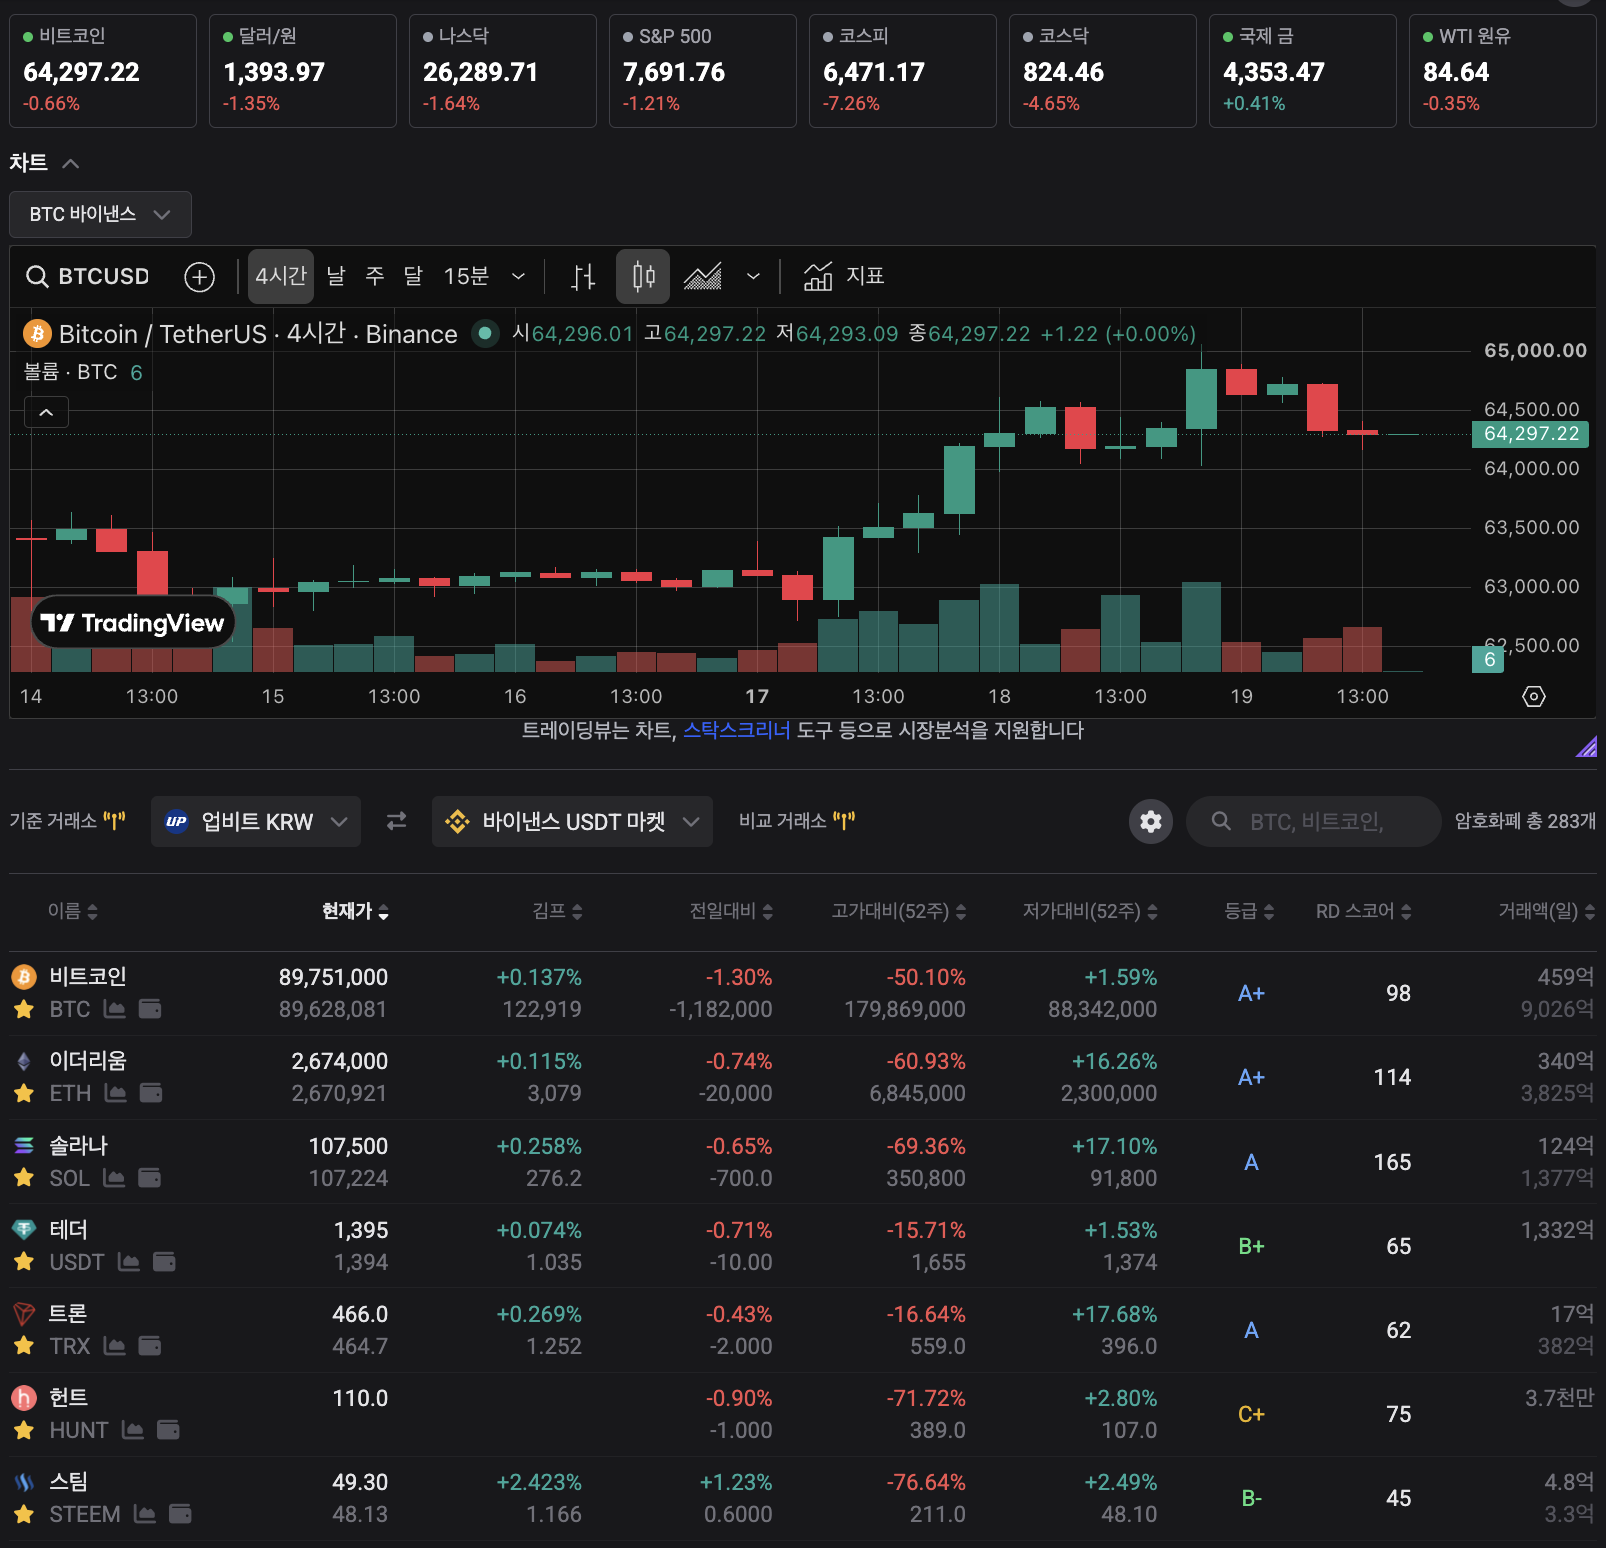Screen dimensions: 1606x1548
Task: Open the 바이낸스 USDT 마켓 dropdown
Action: click(572, 821)
